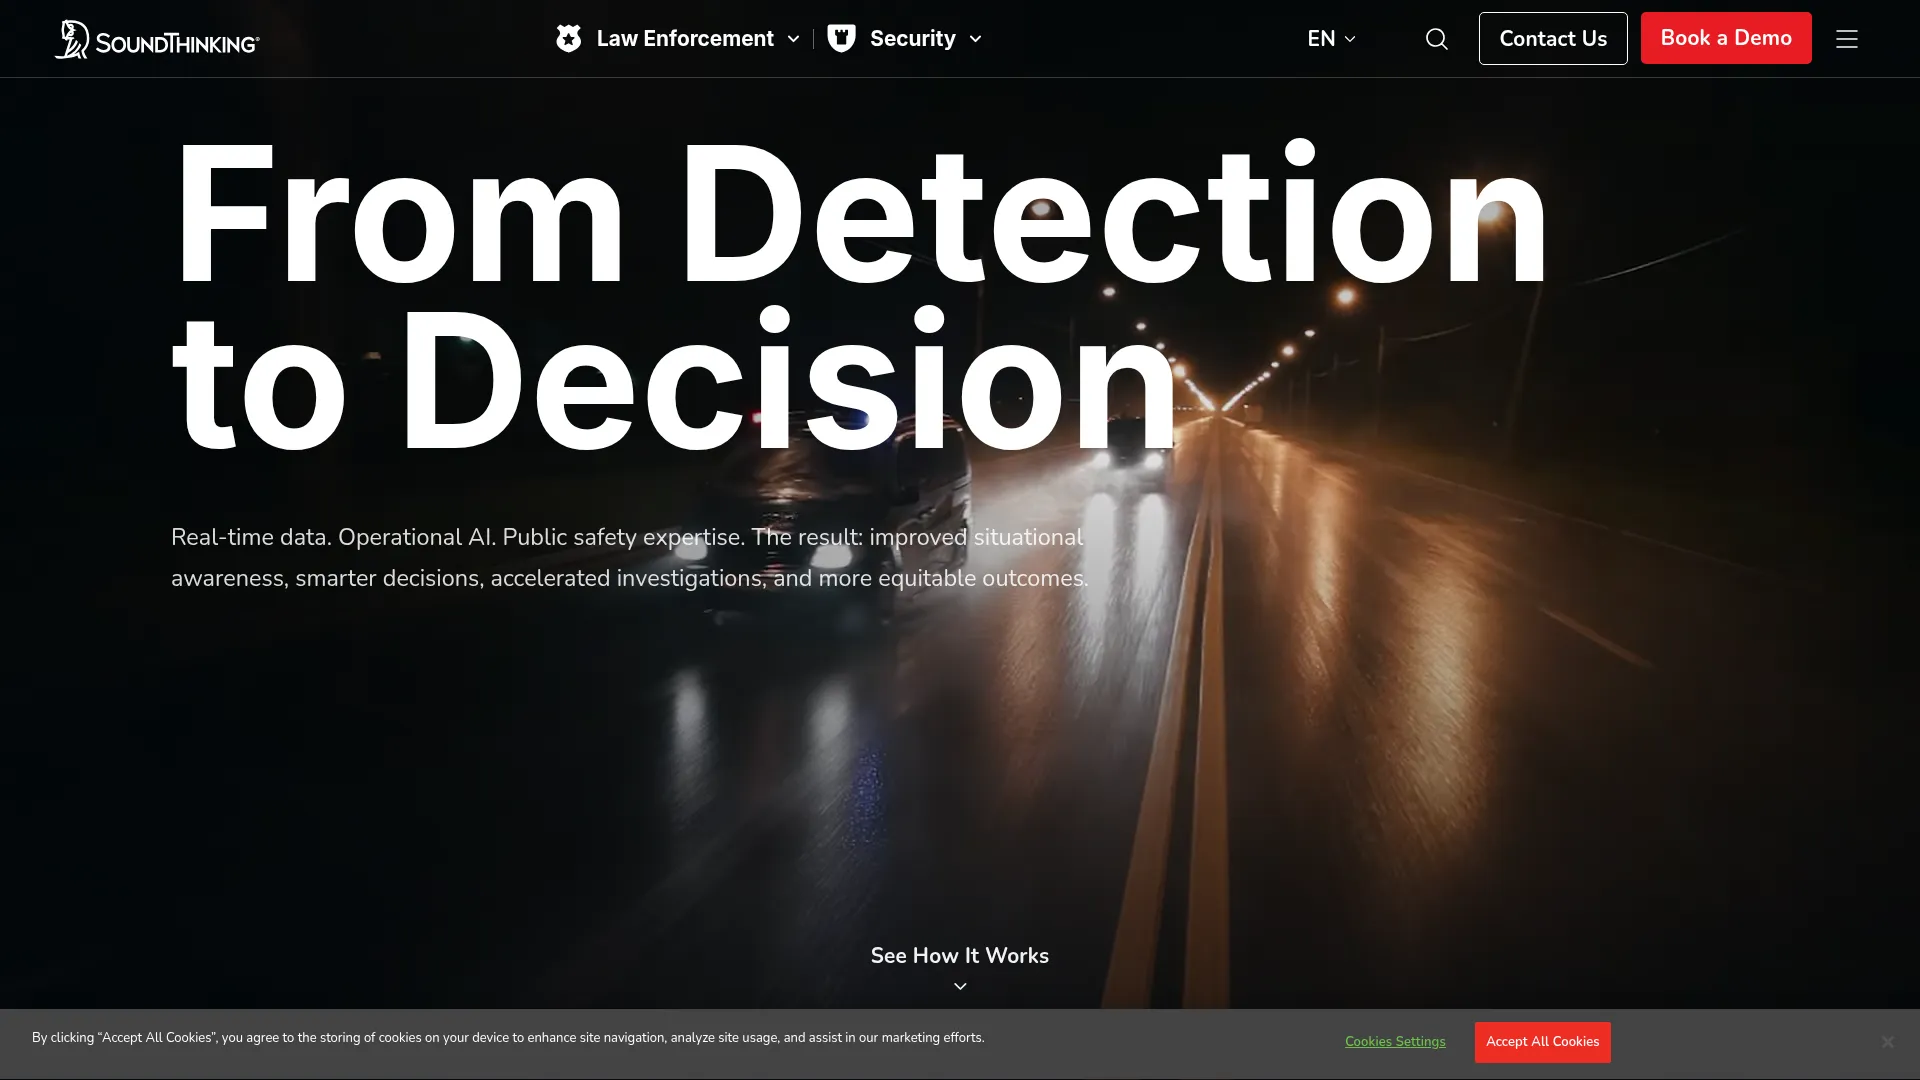Click the Security shield icon

[842, 39]
